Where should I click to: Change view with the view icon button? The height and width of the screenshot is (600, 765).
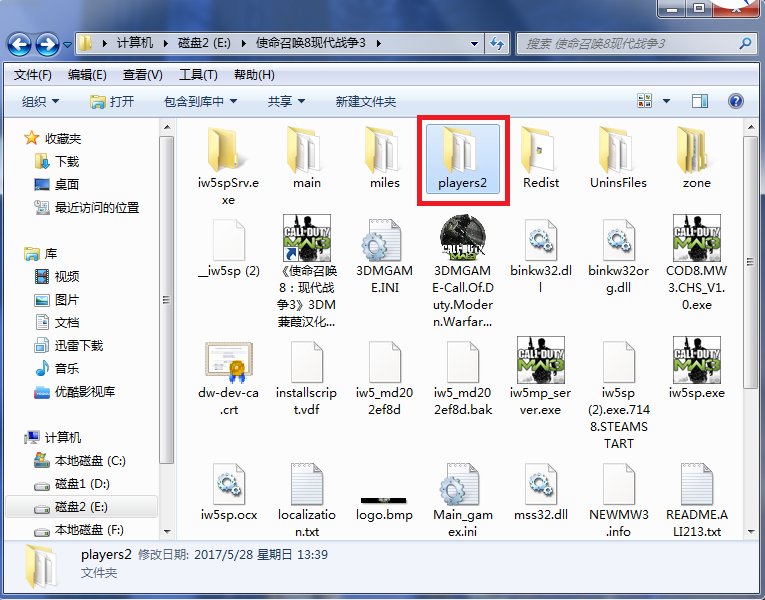[644, 101]
